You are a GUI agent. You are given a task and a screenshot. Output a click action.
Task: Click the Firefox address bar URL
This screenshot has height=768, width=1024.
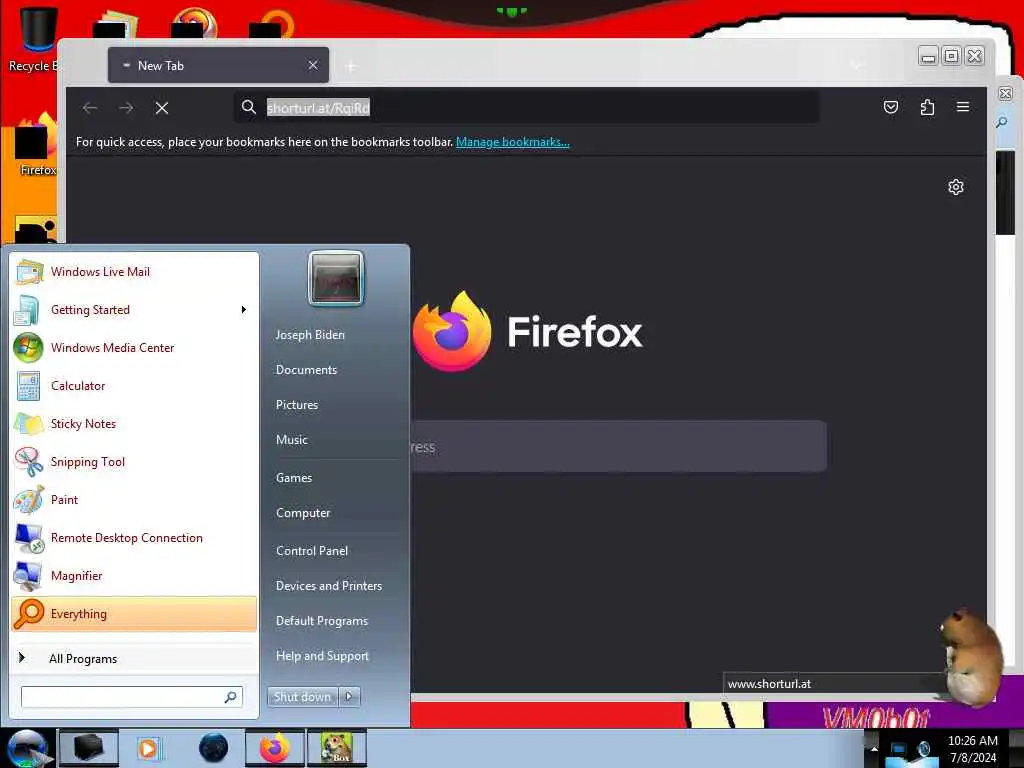(319, 108)
